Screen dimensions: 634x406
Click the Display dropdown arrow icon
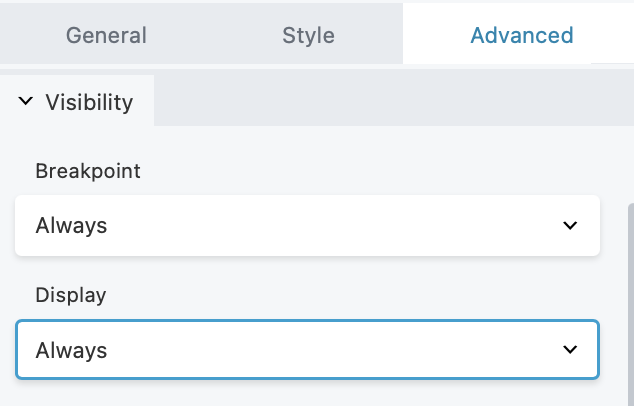click(x=570, y=350)
